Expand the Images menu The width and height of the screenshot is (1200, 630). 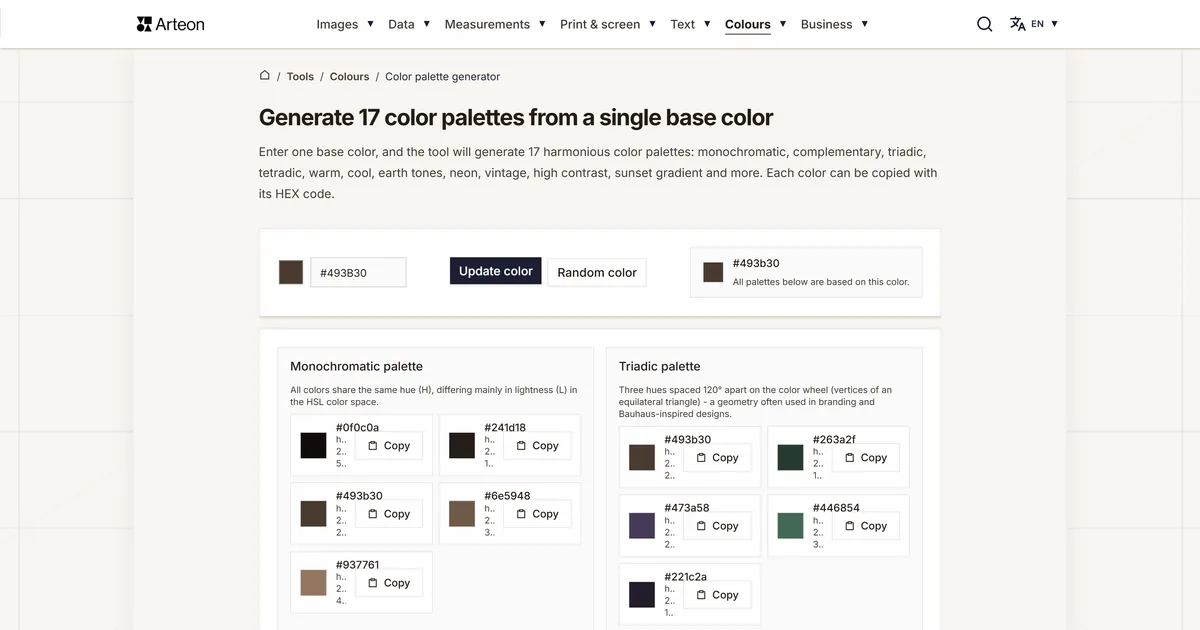tap(345, 24)
